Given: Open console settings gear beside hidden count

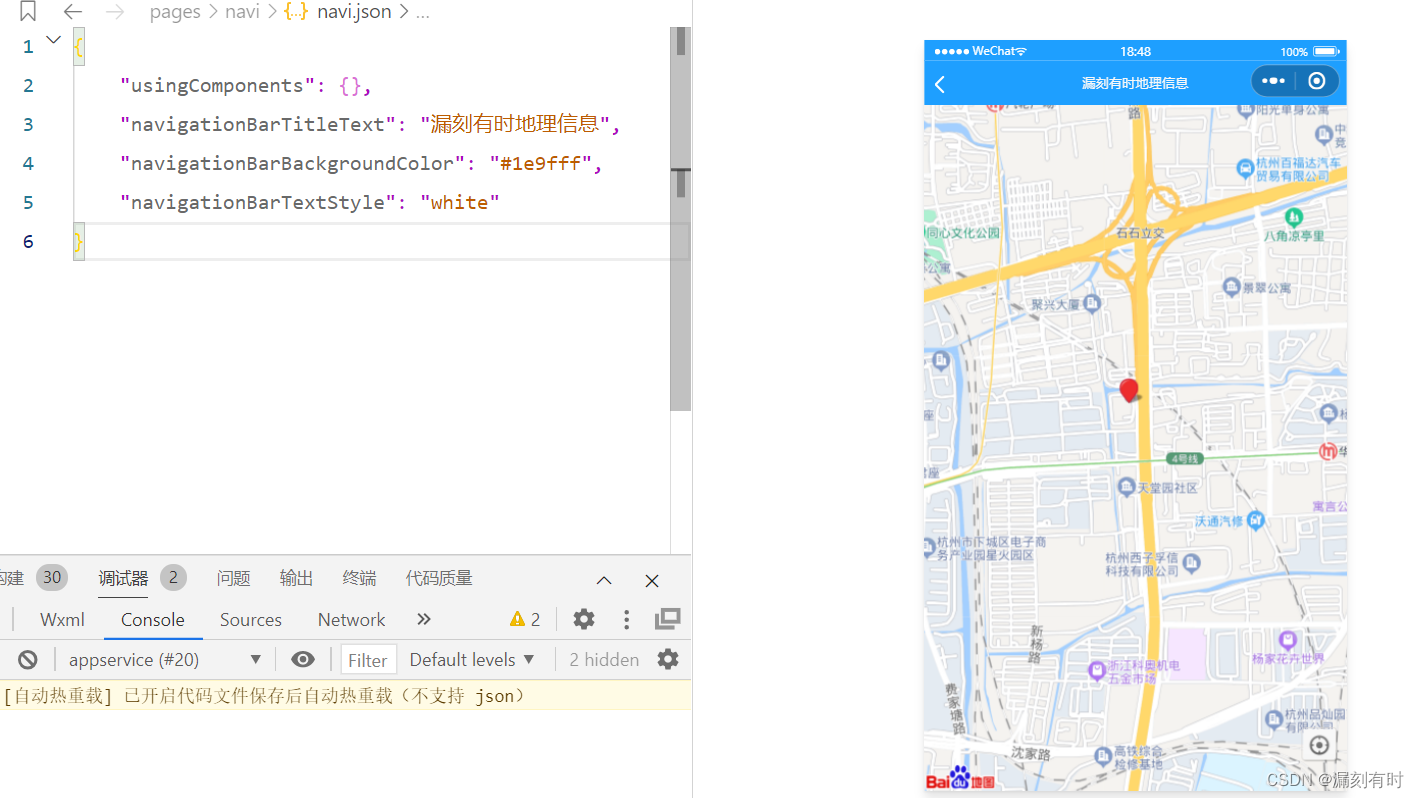Looking at the screenshot, I should (x=668, y=659).
